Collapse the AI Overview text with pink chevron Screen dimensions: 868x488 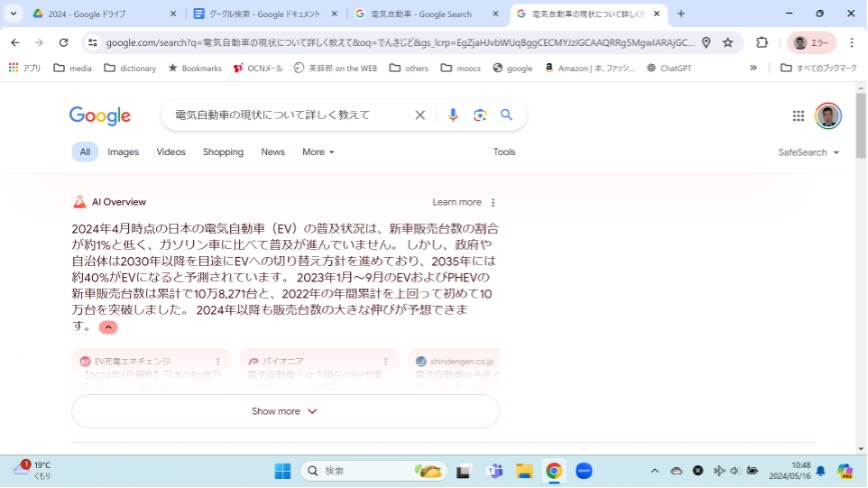click(108, 327)
